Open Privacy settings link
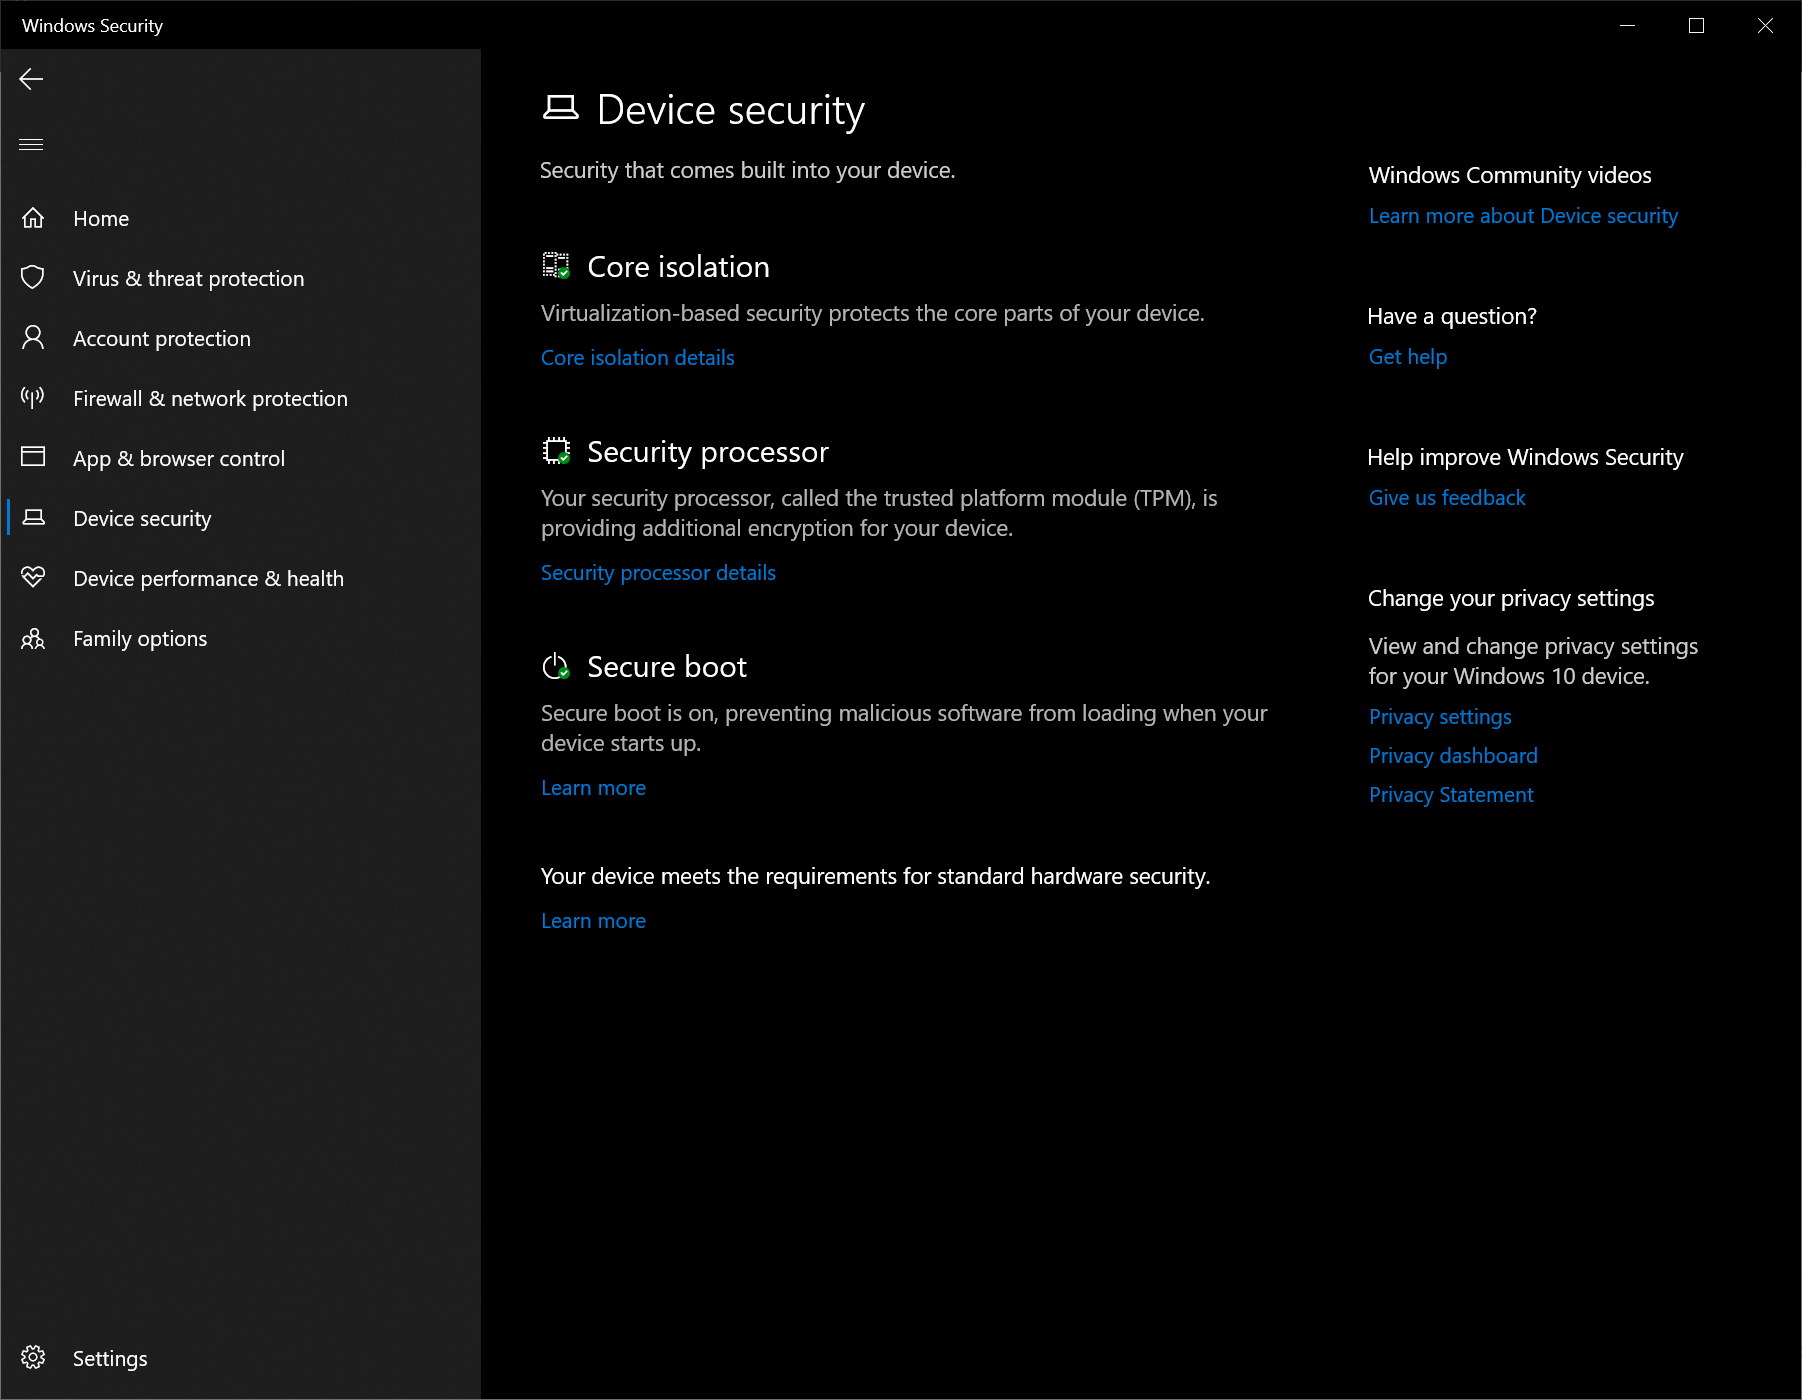 pos(1440,717)
